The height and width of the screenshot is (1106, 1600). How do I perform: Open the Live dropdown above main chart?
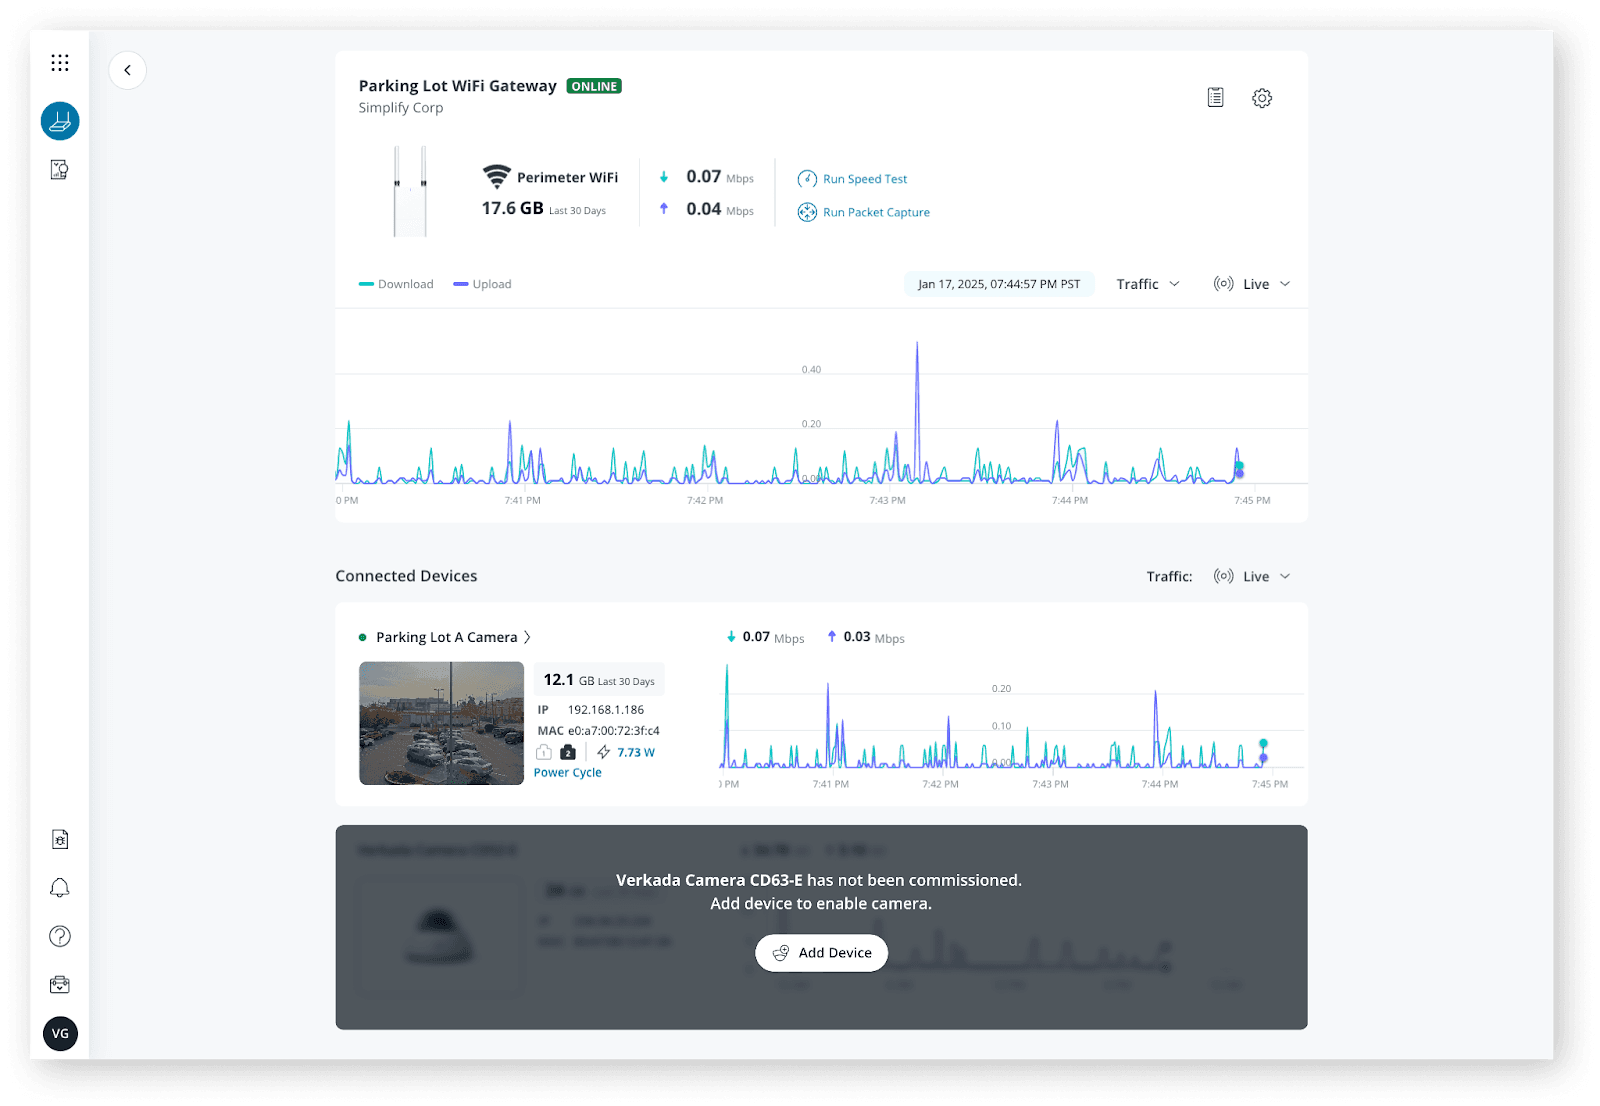click(1252, 284)
